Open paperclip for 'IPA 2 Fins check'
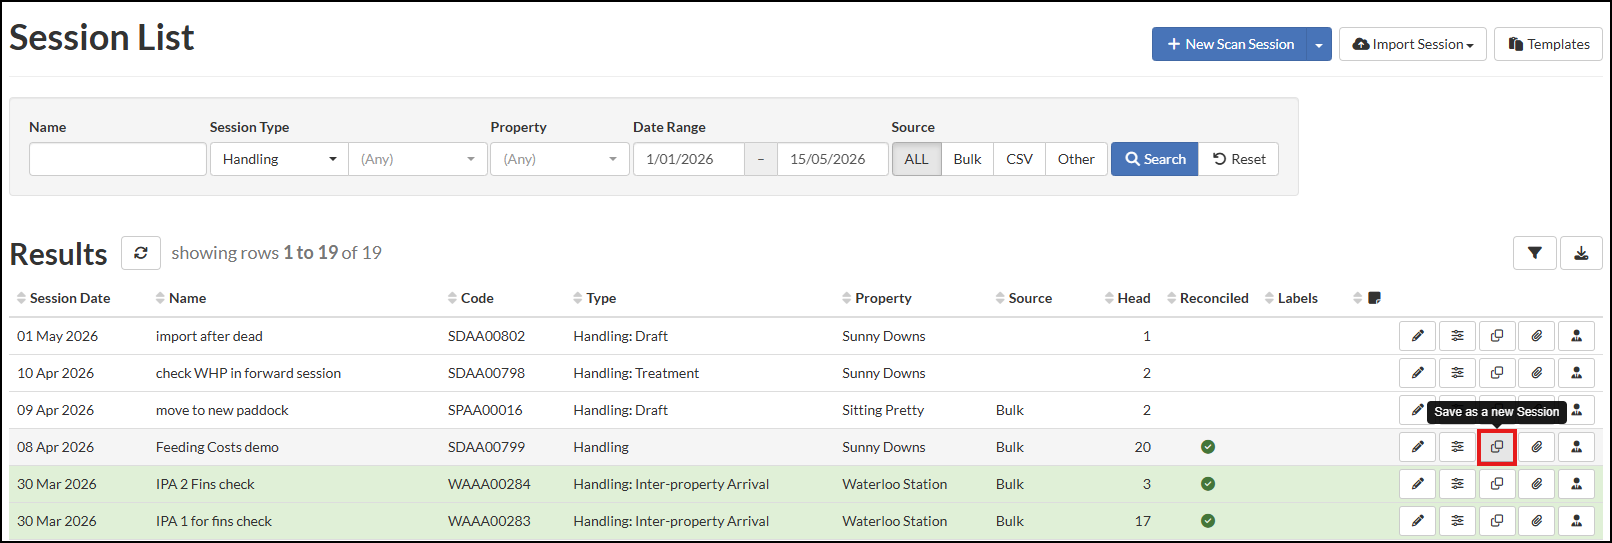Viewport: 1612px width, 543px height. coord(1537,484)
